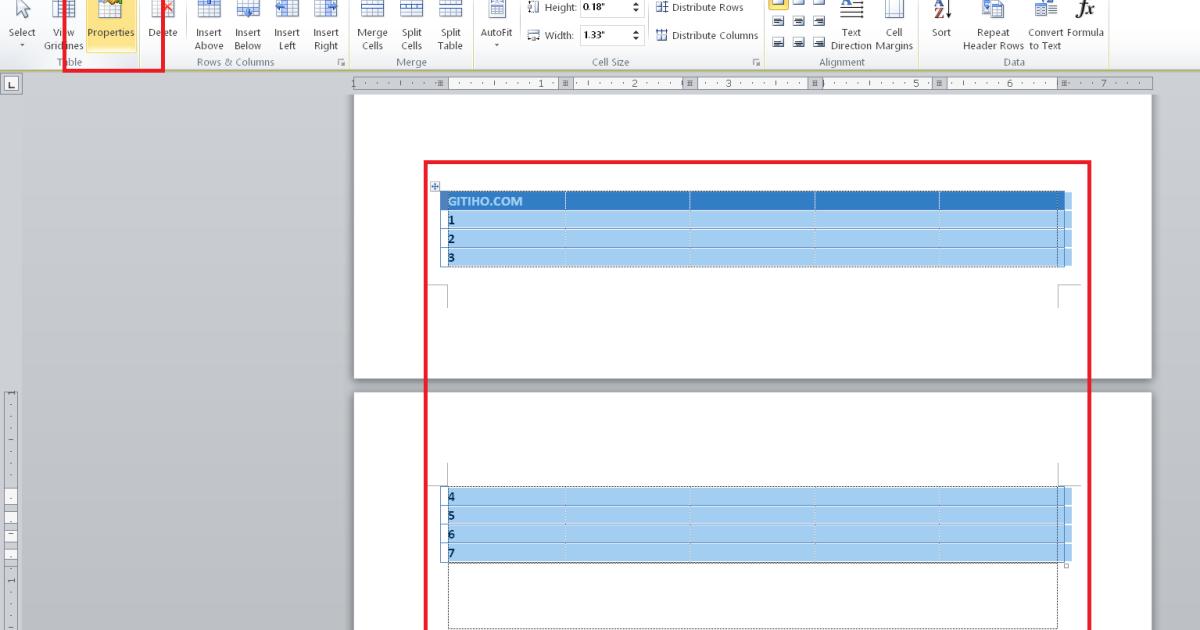1200x630 pixels.
Task: Open the Cell Margins settings
Action: pyautogui.click(x=894, y=25)
